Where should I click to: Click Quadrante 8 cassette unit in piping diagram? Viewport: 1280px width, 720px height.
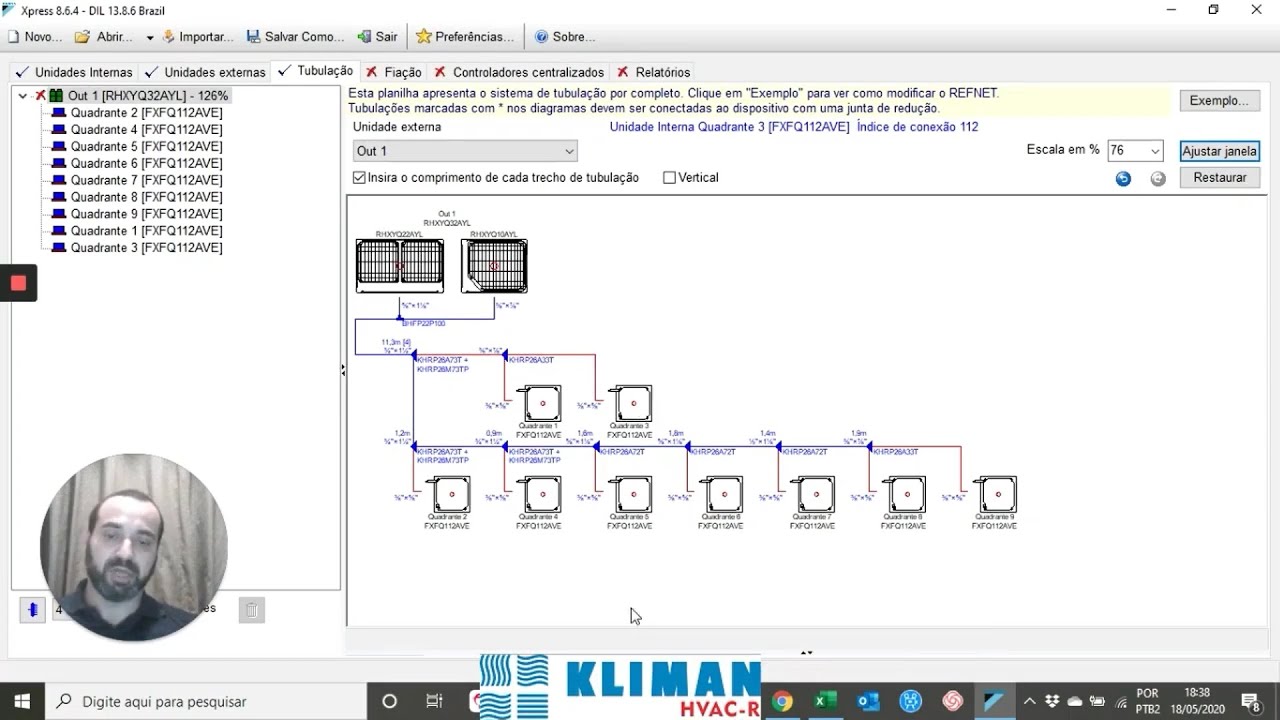click(907, 495)
